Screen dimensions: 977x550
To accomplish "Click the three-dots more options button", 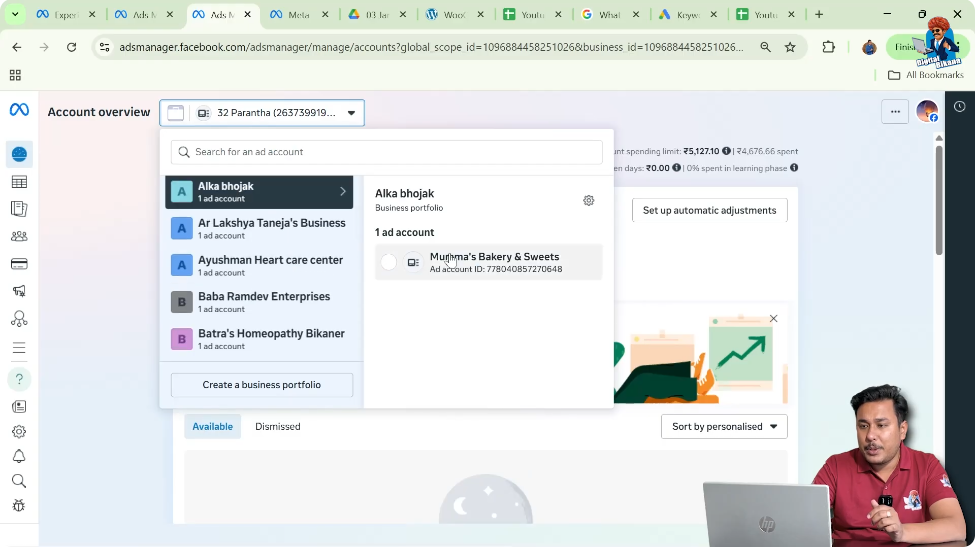I will 895,112.
